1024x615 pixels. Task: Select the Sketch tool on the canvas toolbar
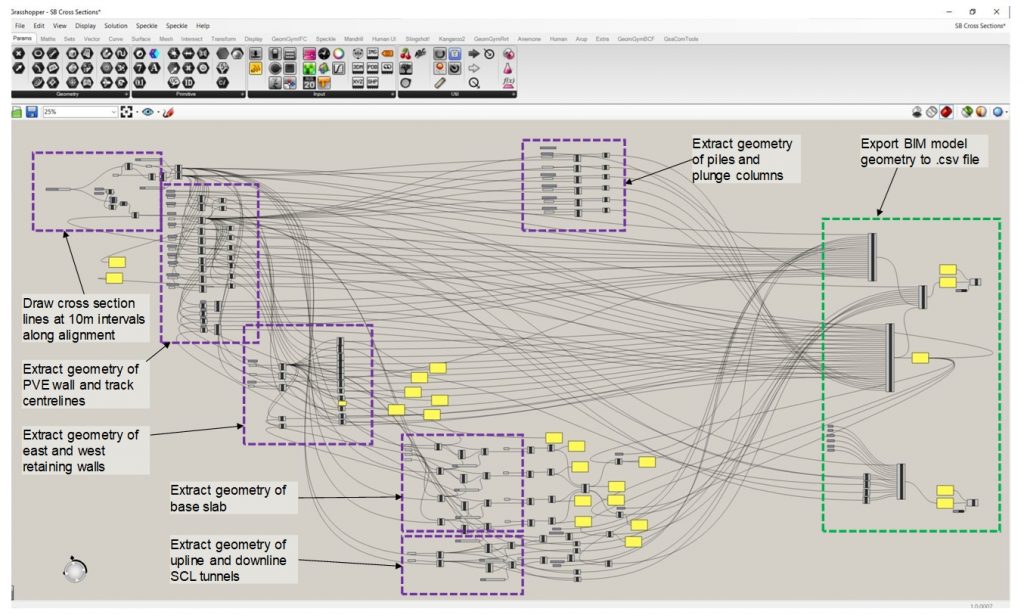[x=168, y=112]
